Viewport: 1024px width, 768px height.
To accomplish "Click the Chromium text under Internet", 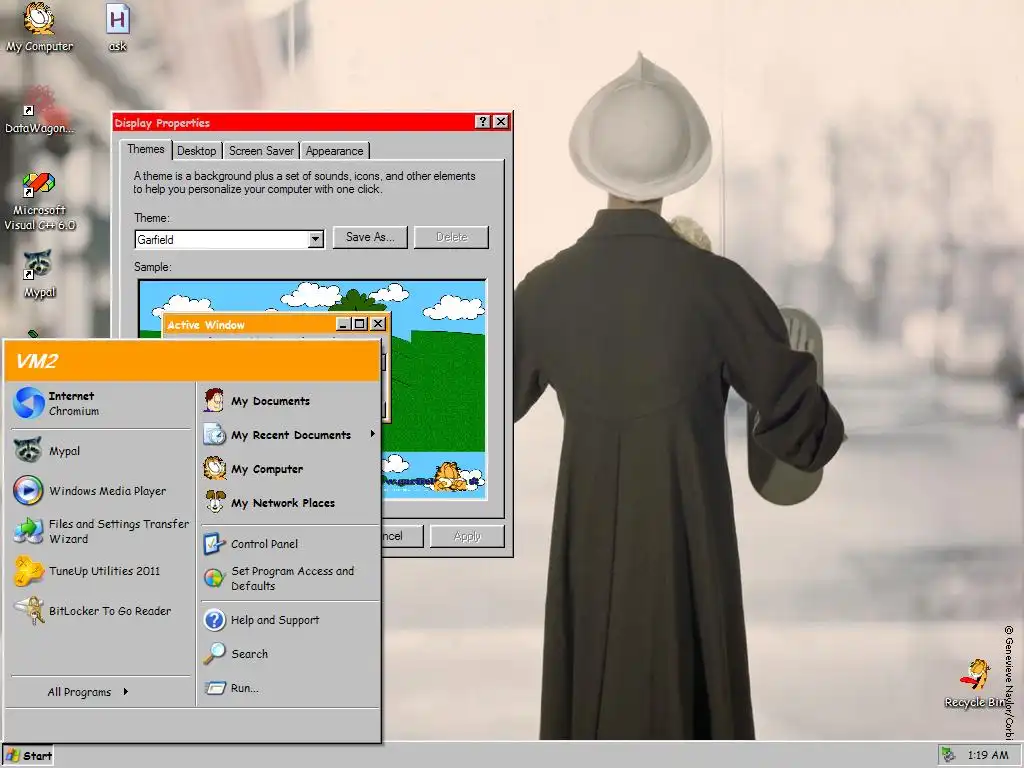I will [x=74, y=411].
